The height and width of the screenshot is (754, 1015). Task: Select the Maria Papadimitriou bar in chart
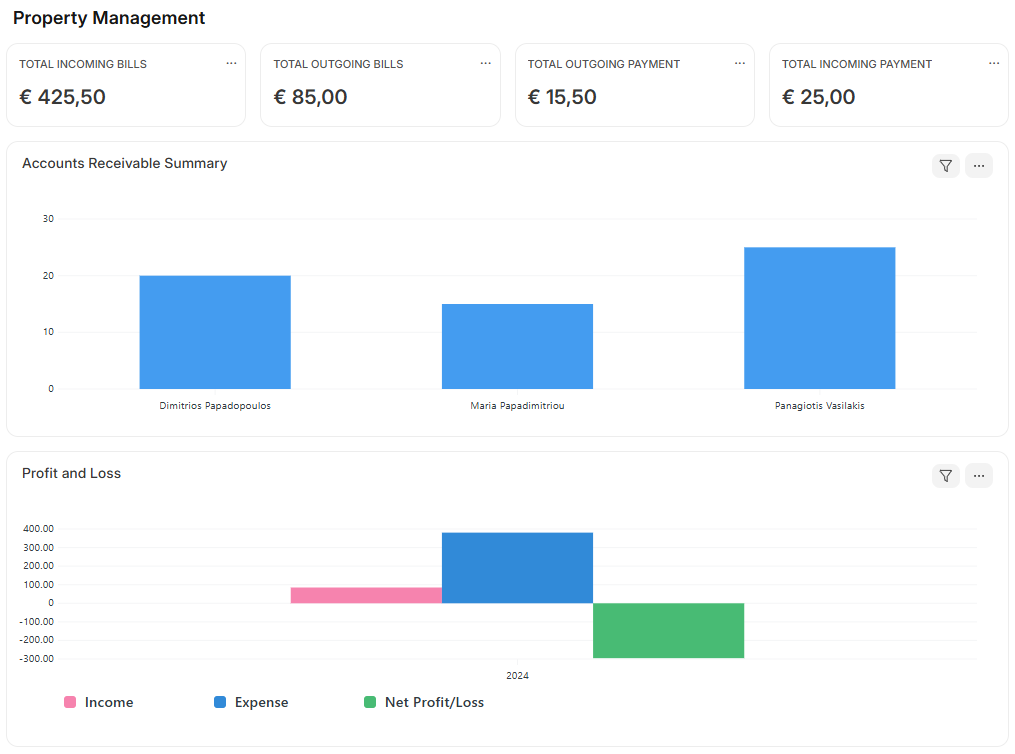[x=517, y=346]
